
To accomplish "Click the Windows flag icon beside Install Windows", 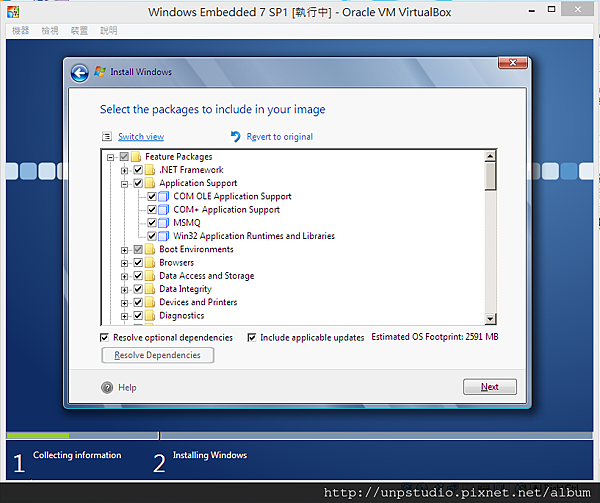I will pyautogui.click(x=100, y=72).
